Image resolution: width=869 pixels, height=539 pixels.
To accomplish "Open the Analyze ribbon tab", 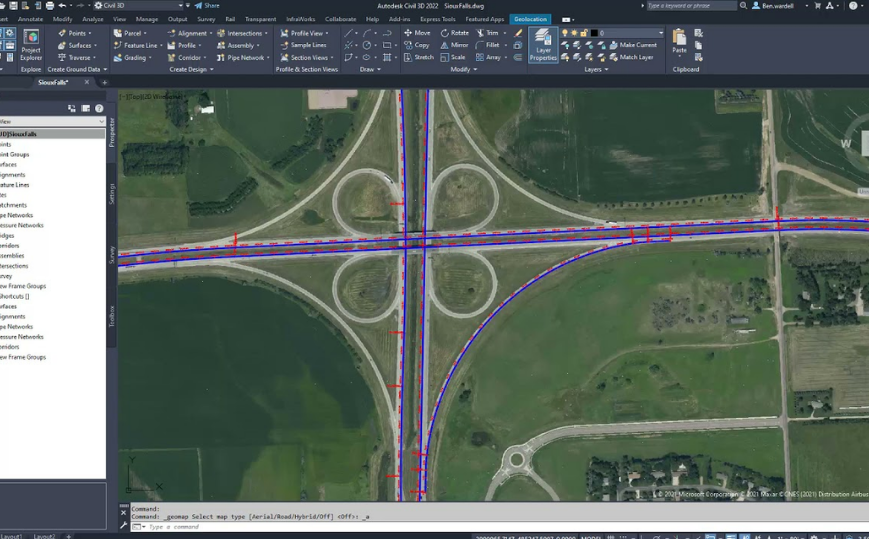I will (93, 19).
